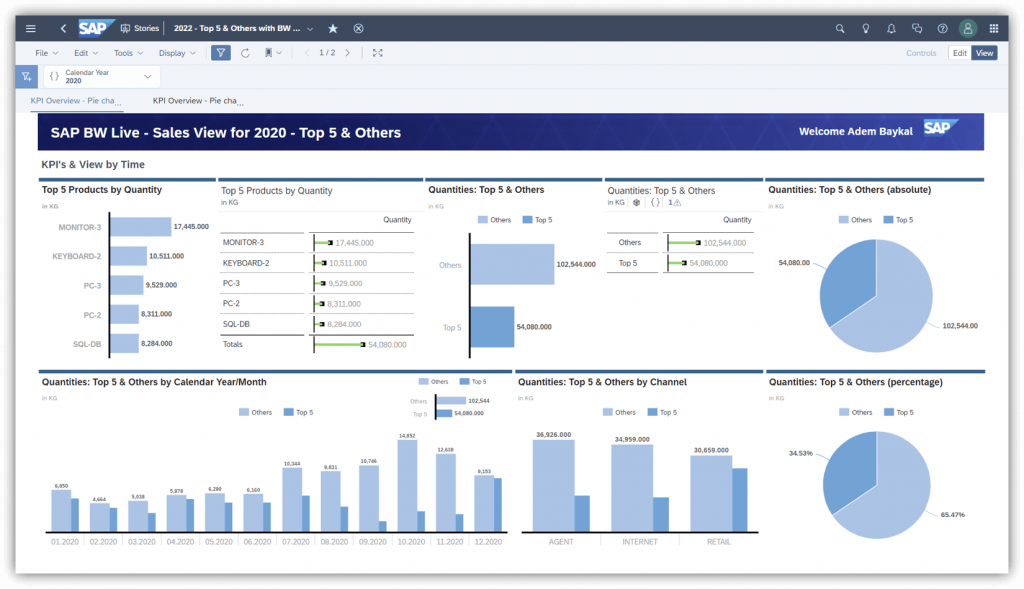Viewport: 1024px width, 589px height.
Task: Open the Display menu
Action: (x=177, y=53)
